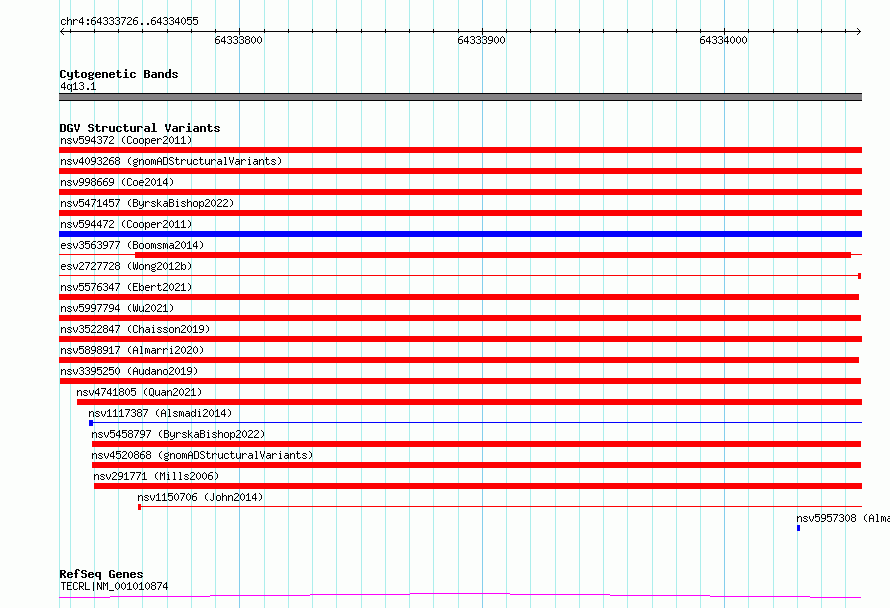The image size is (890, 608).
Task: Select nsv5898917 (Almarri2020) label
Action: tap(132, 350)
